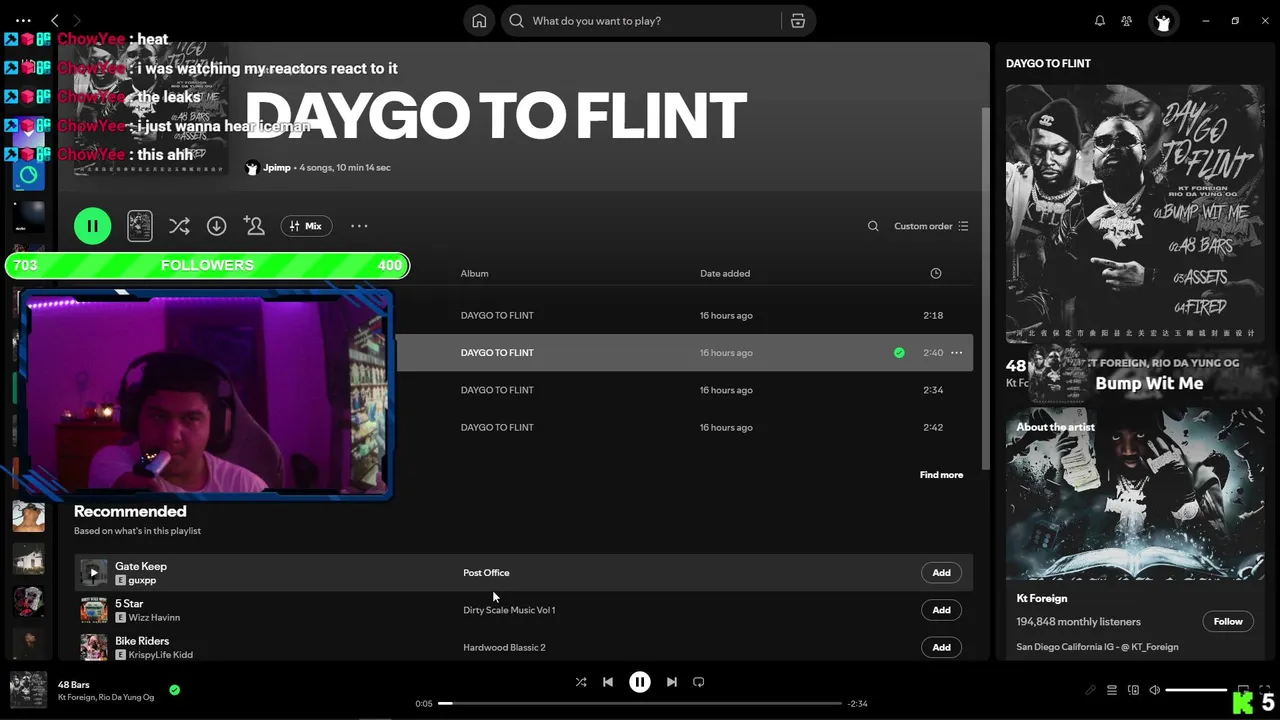Sort by the Date added column header

(725, 273)
